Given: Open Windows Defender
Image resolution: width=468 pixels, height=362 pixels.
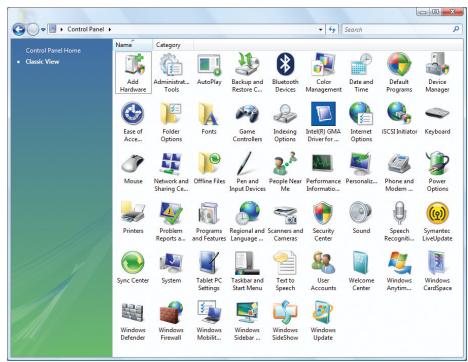Looking at the screenshot, I should point(133,321).
